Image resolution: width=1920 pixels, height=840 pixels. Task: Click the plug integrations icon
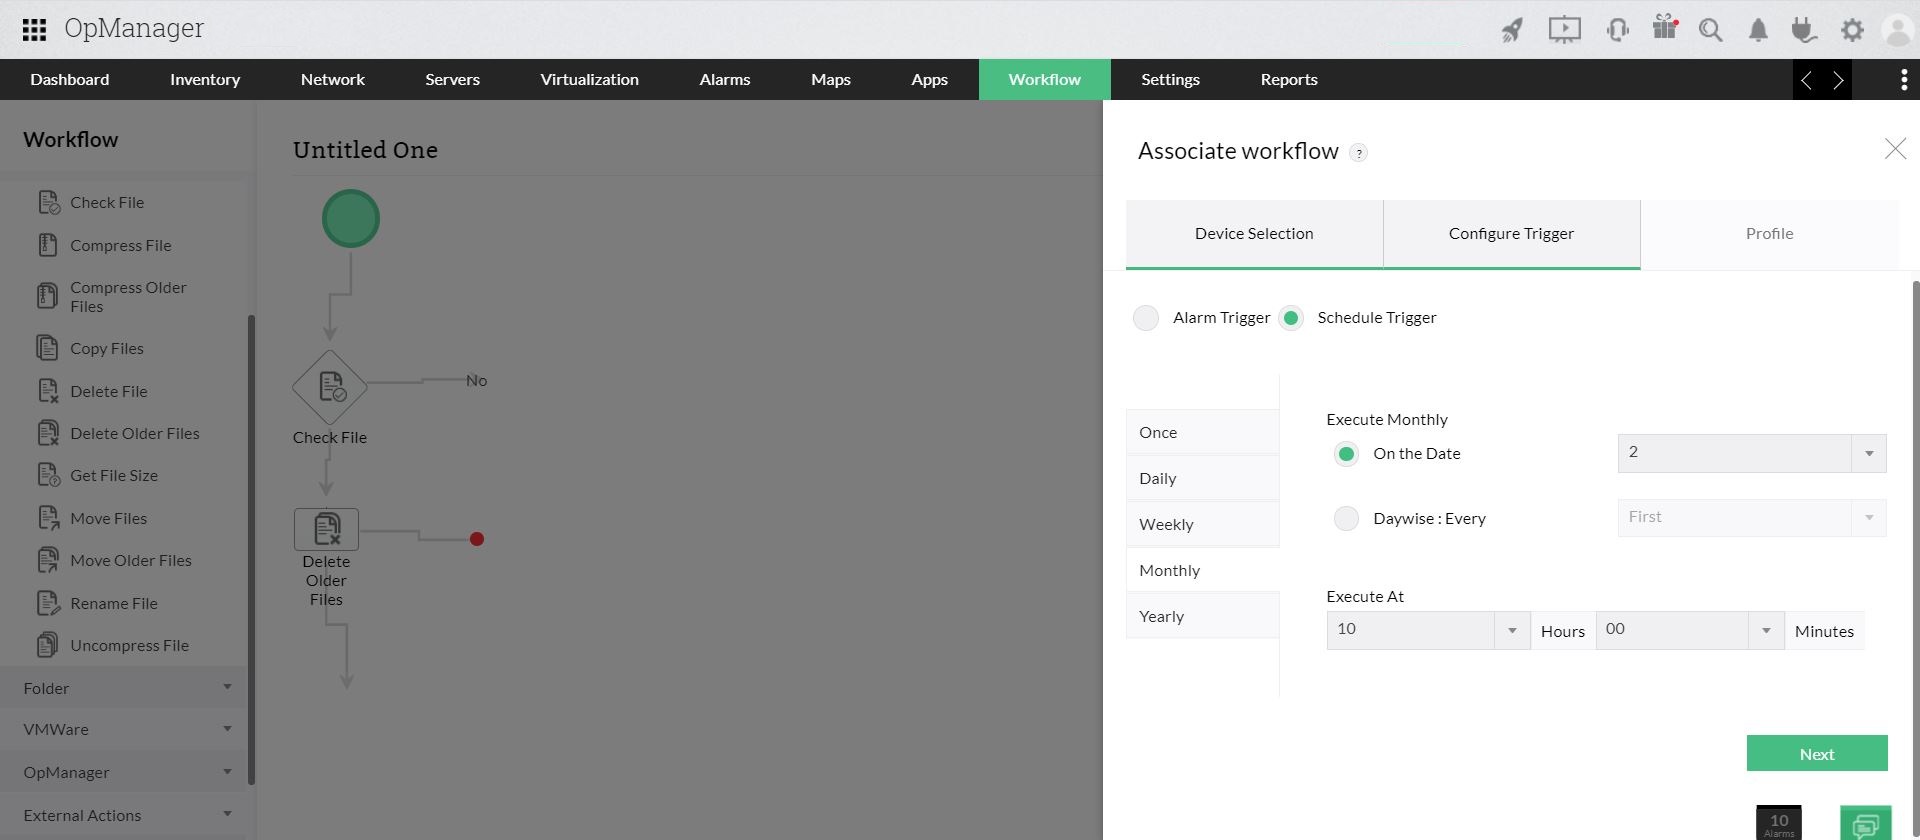(x=1804, y=30)
